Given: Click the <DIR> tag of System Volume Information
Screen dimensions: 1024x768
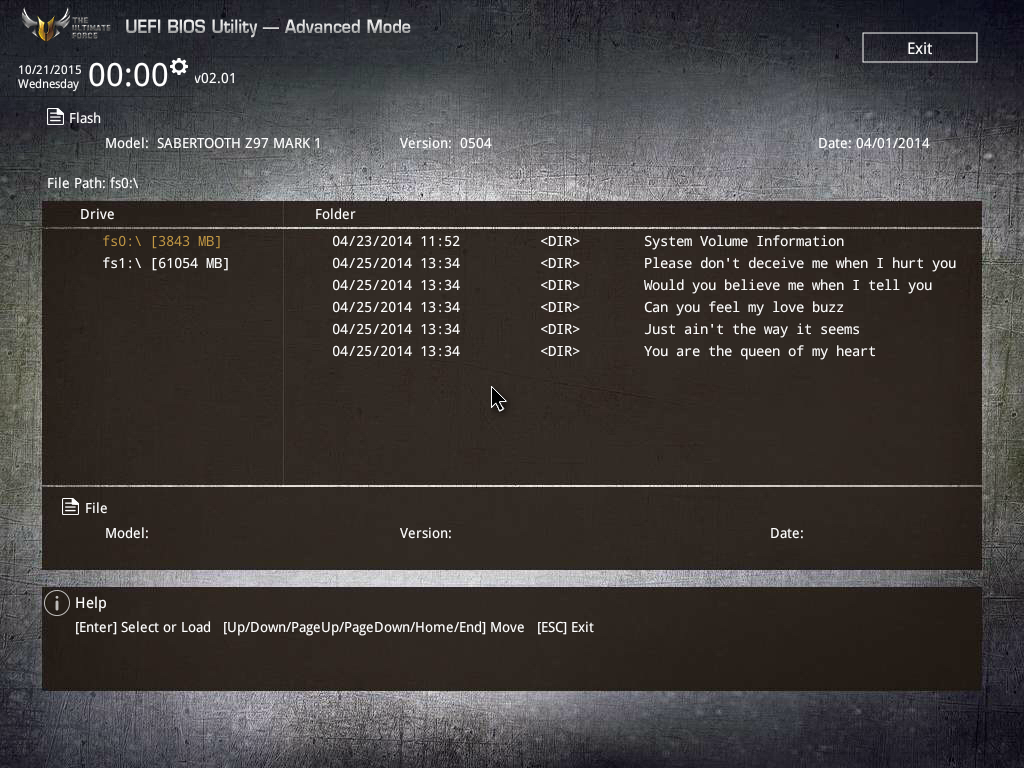Looking at the screenshot, I should [x=560, y=241].
